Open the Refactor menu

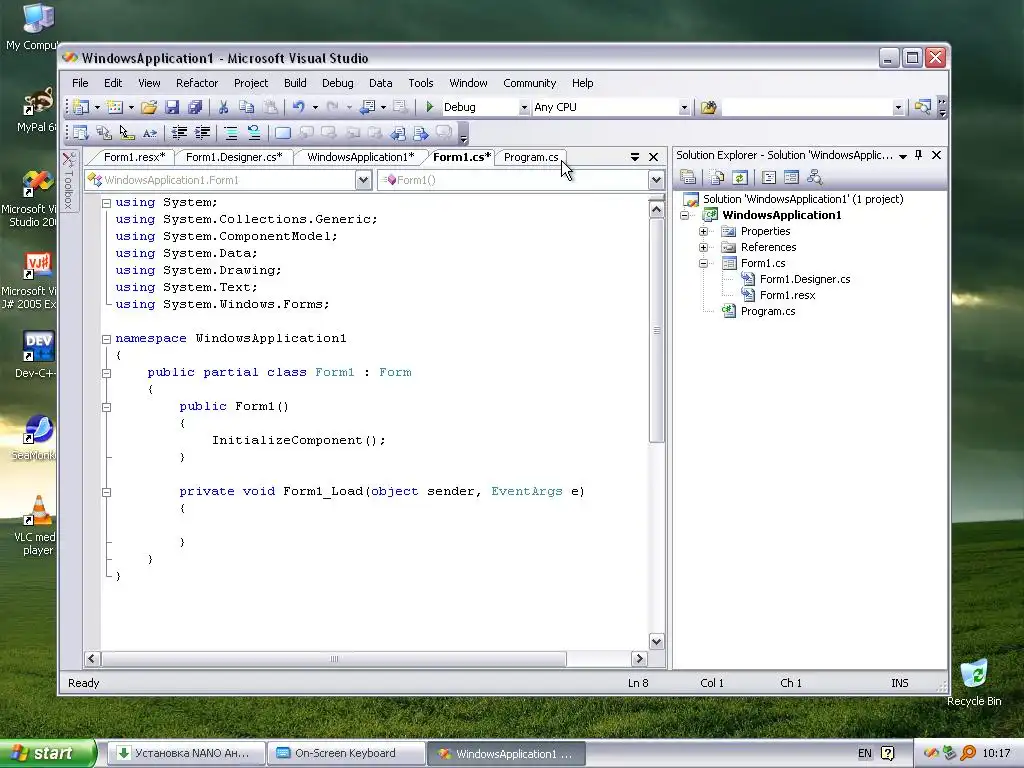197,83
